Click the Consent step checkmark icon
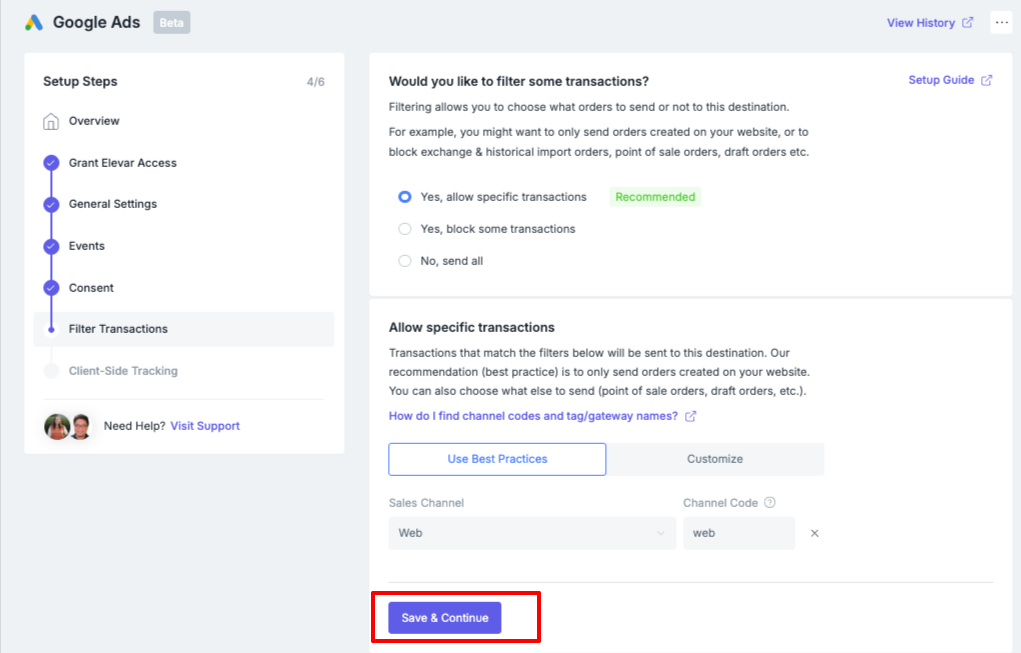 (51, 288)
